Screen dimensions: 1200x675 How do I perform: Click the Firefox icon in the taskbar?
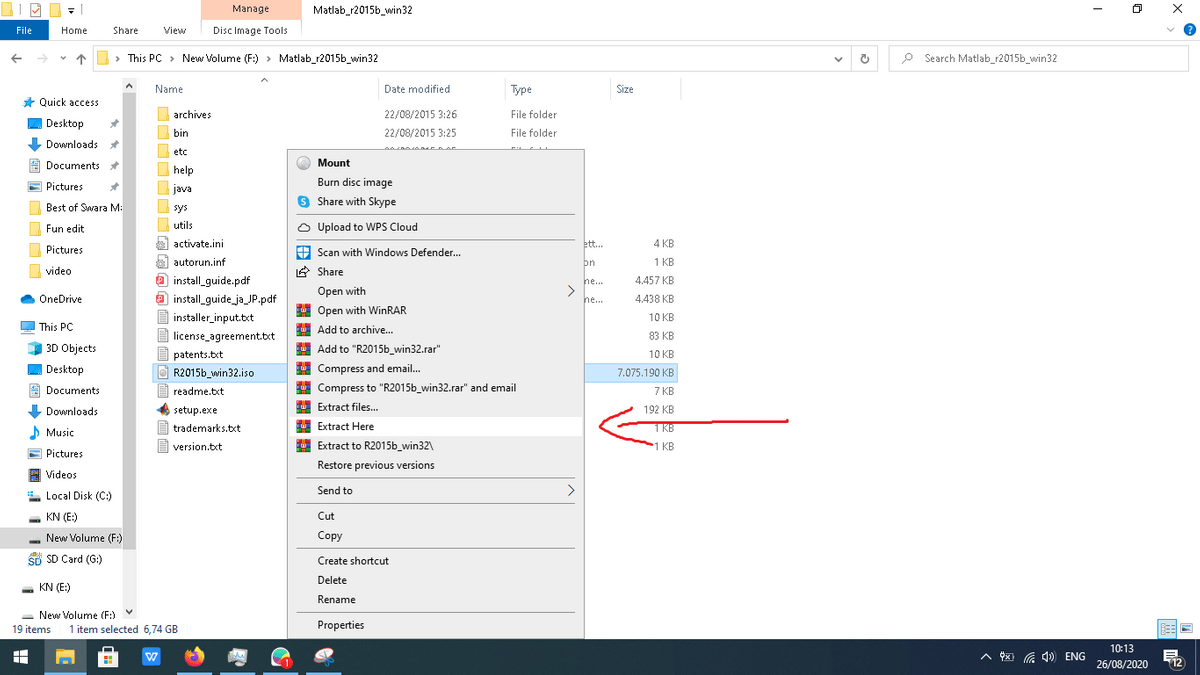(195, 657)
